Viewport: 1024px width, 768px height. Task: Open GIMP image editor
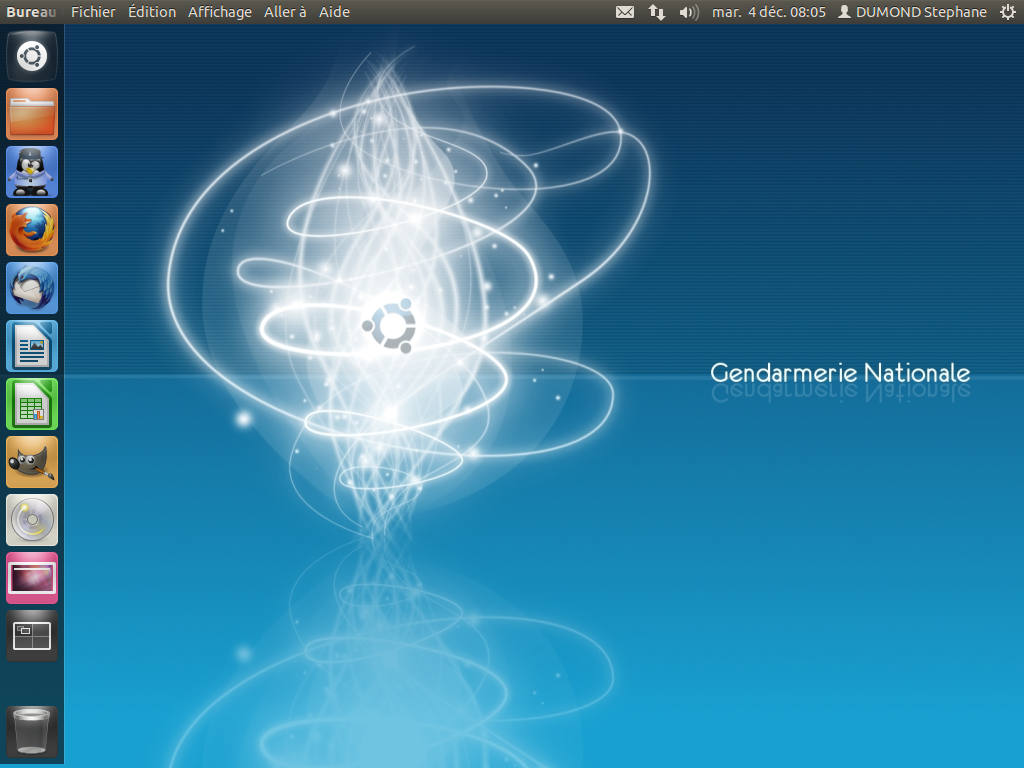31,462
